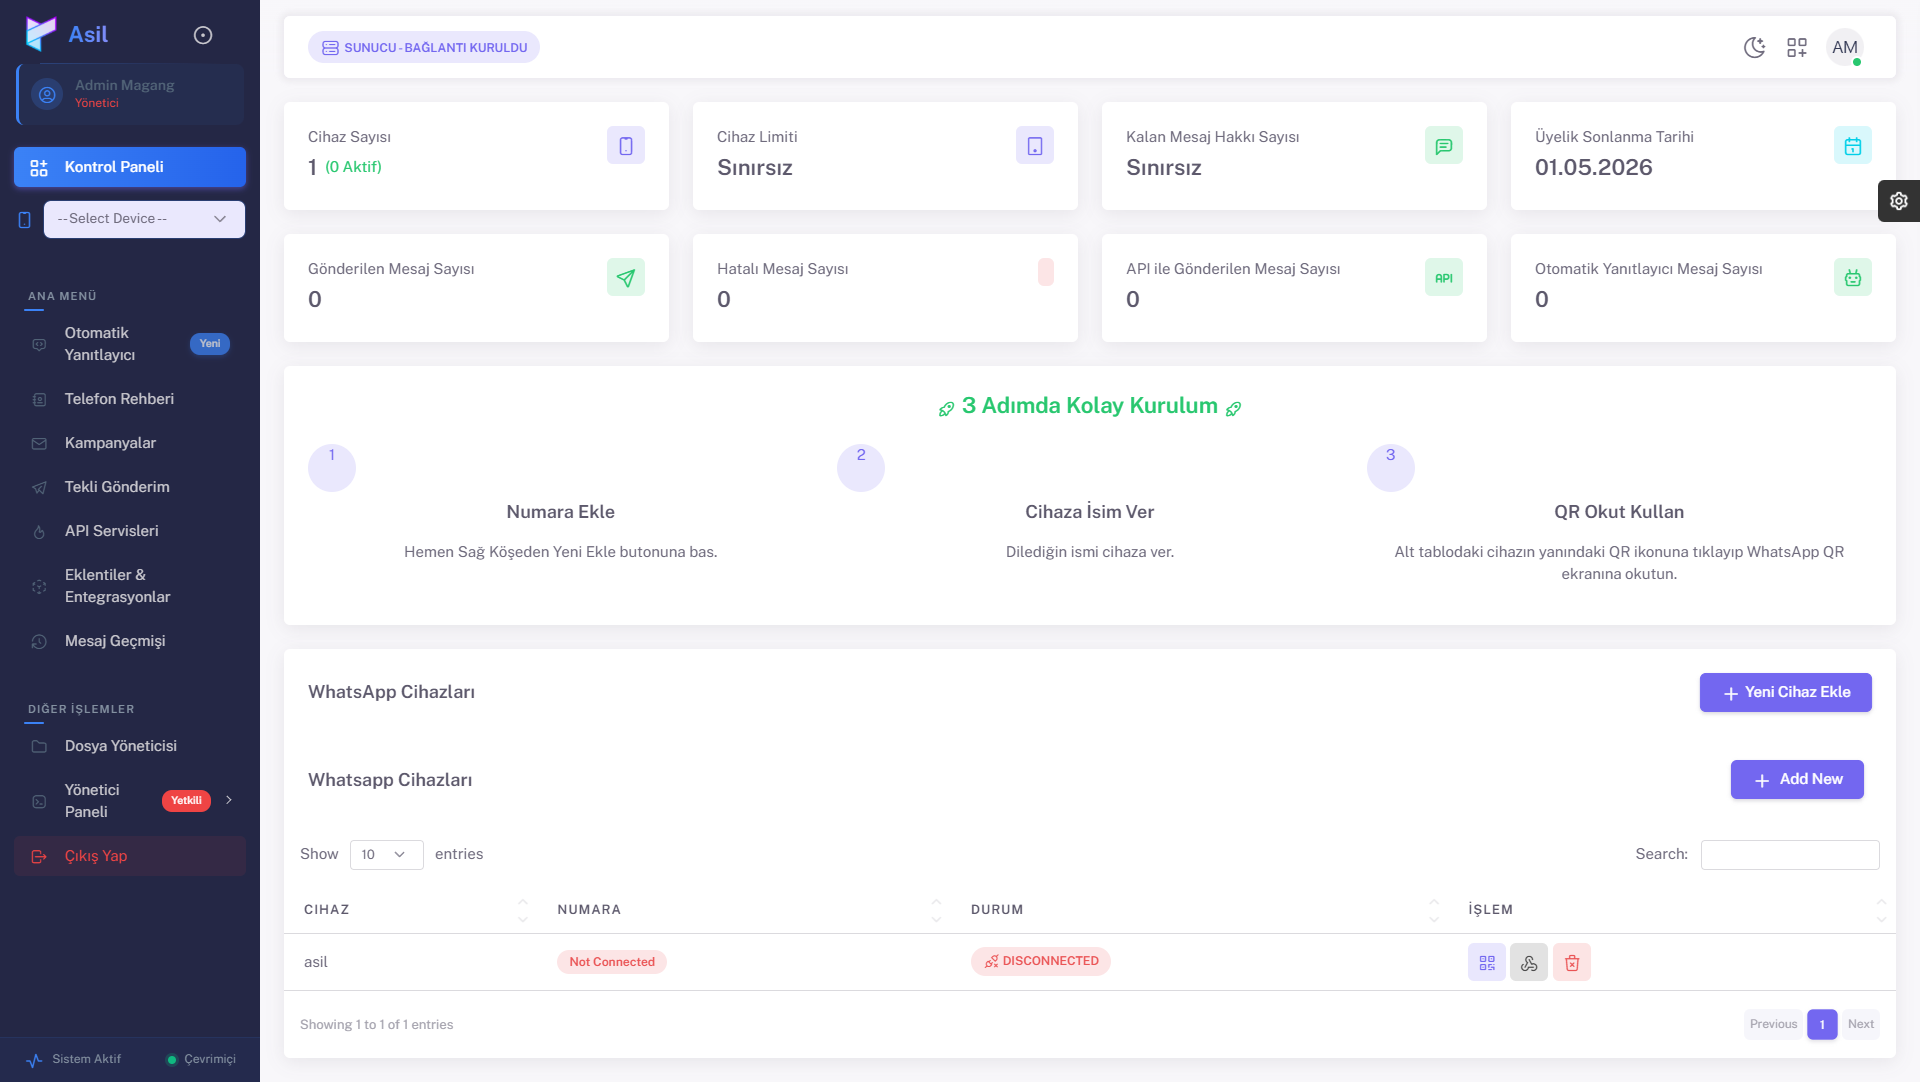
Task: Click the Not Connected badge
Action: click(x=612, y=962)
